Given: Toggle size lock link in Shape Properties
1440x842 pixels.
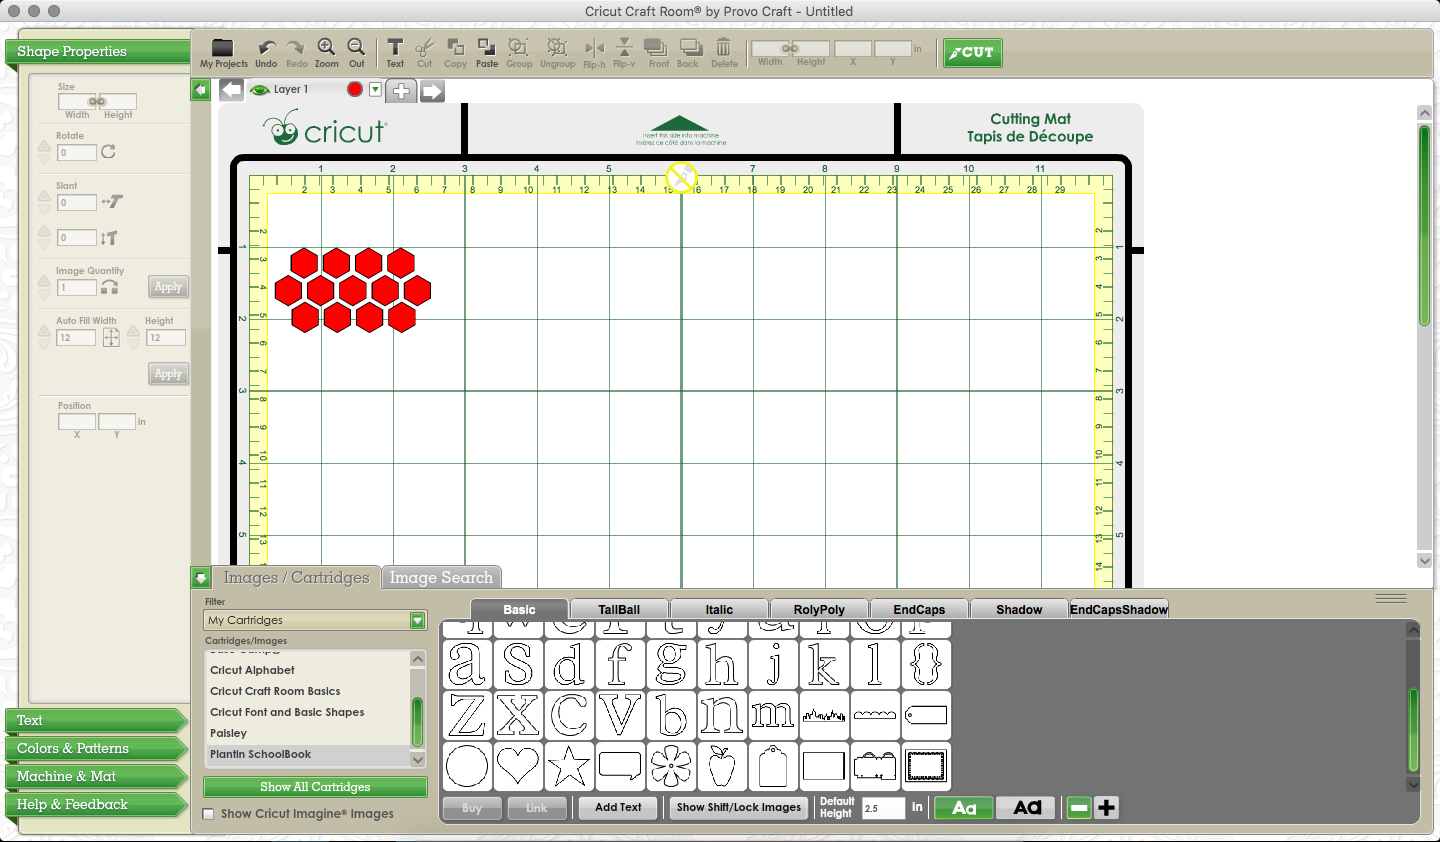Looking at the screenshot, I should [x=97, y=102].
